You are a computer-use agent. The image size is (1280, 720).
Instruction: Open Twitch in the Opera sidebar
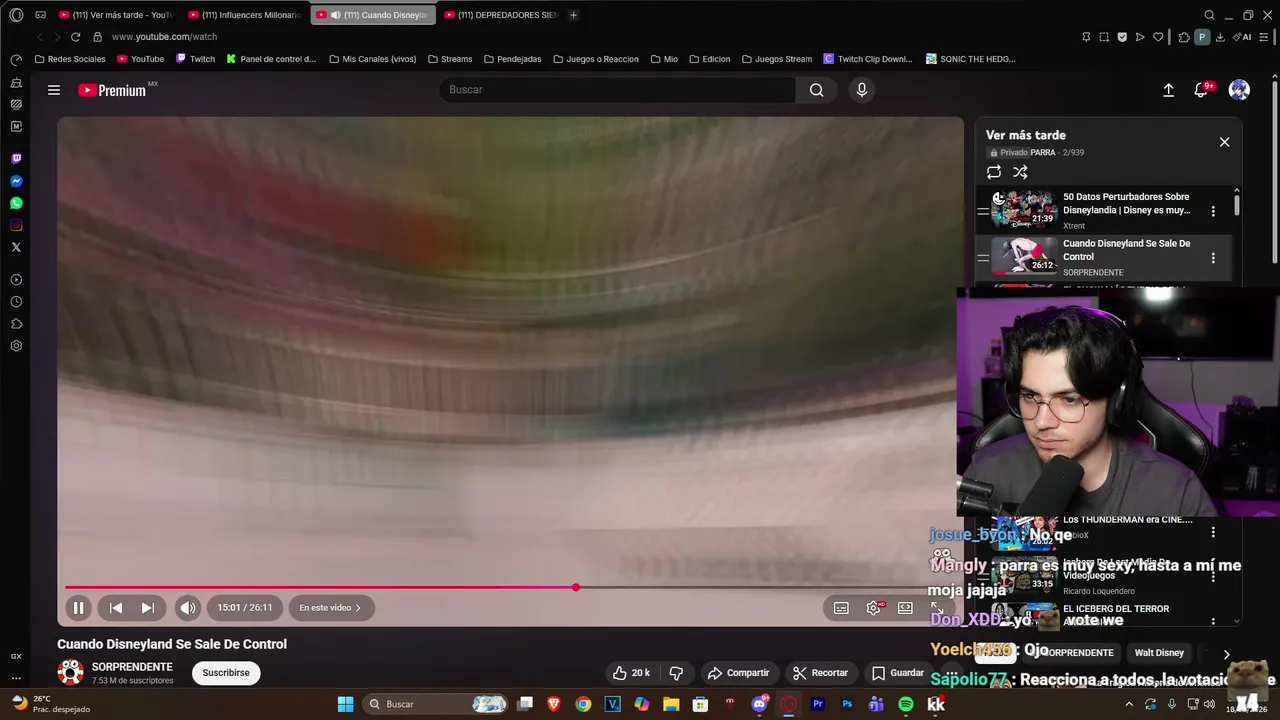pyautogui.click(x=16, y=159)
